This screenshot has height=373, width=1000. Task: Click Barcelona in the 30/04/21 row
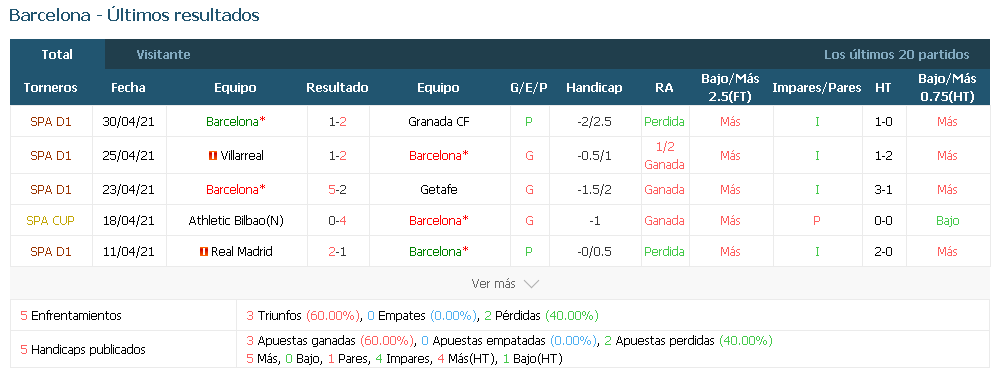pos(236,121)
